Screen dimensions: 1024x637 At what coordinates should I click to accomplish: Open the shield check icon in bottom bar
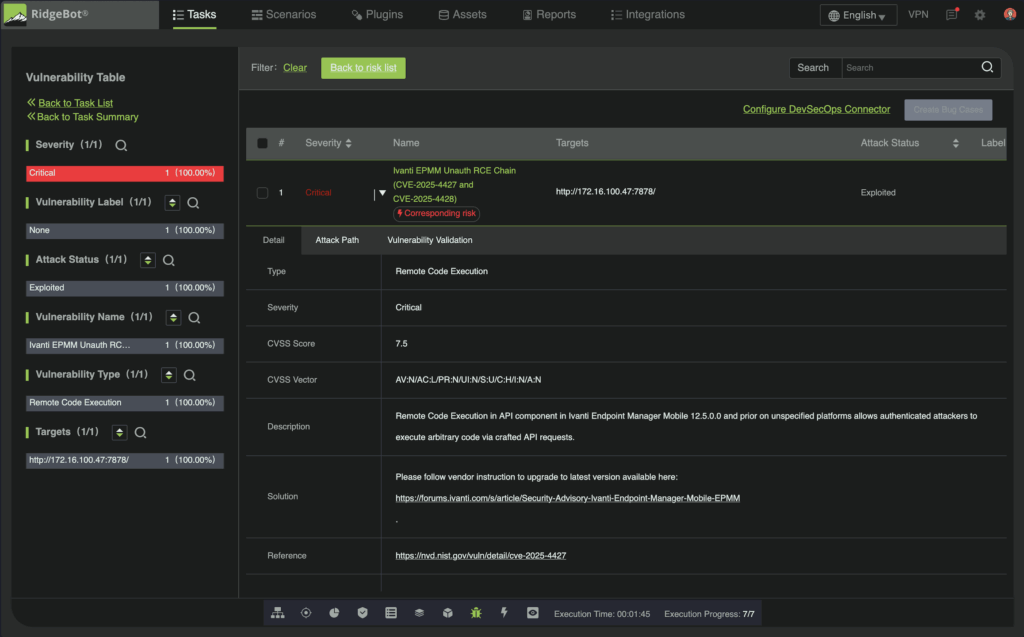tap(362, 613)
